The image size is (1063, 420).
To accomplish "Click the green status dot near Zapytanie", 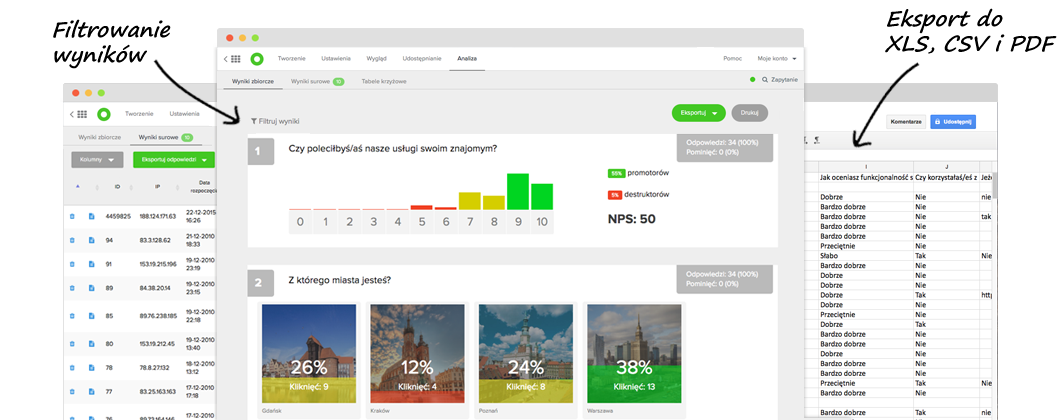I will [753, 80].
